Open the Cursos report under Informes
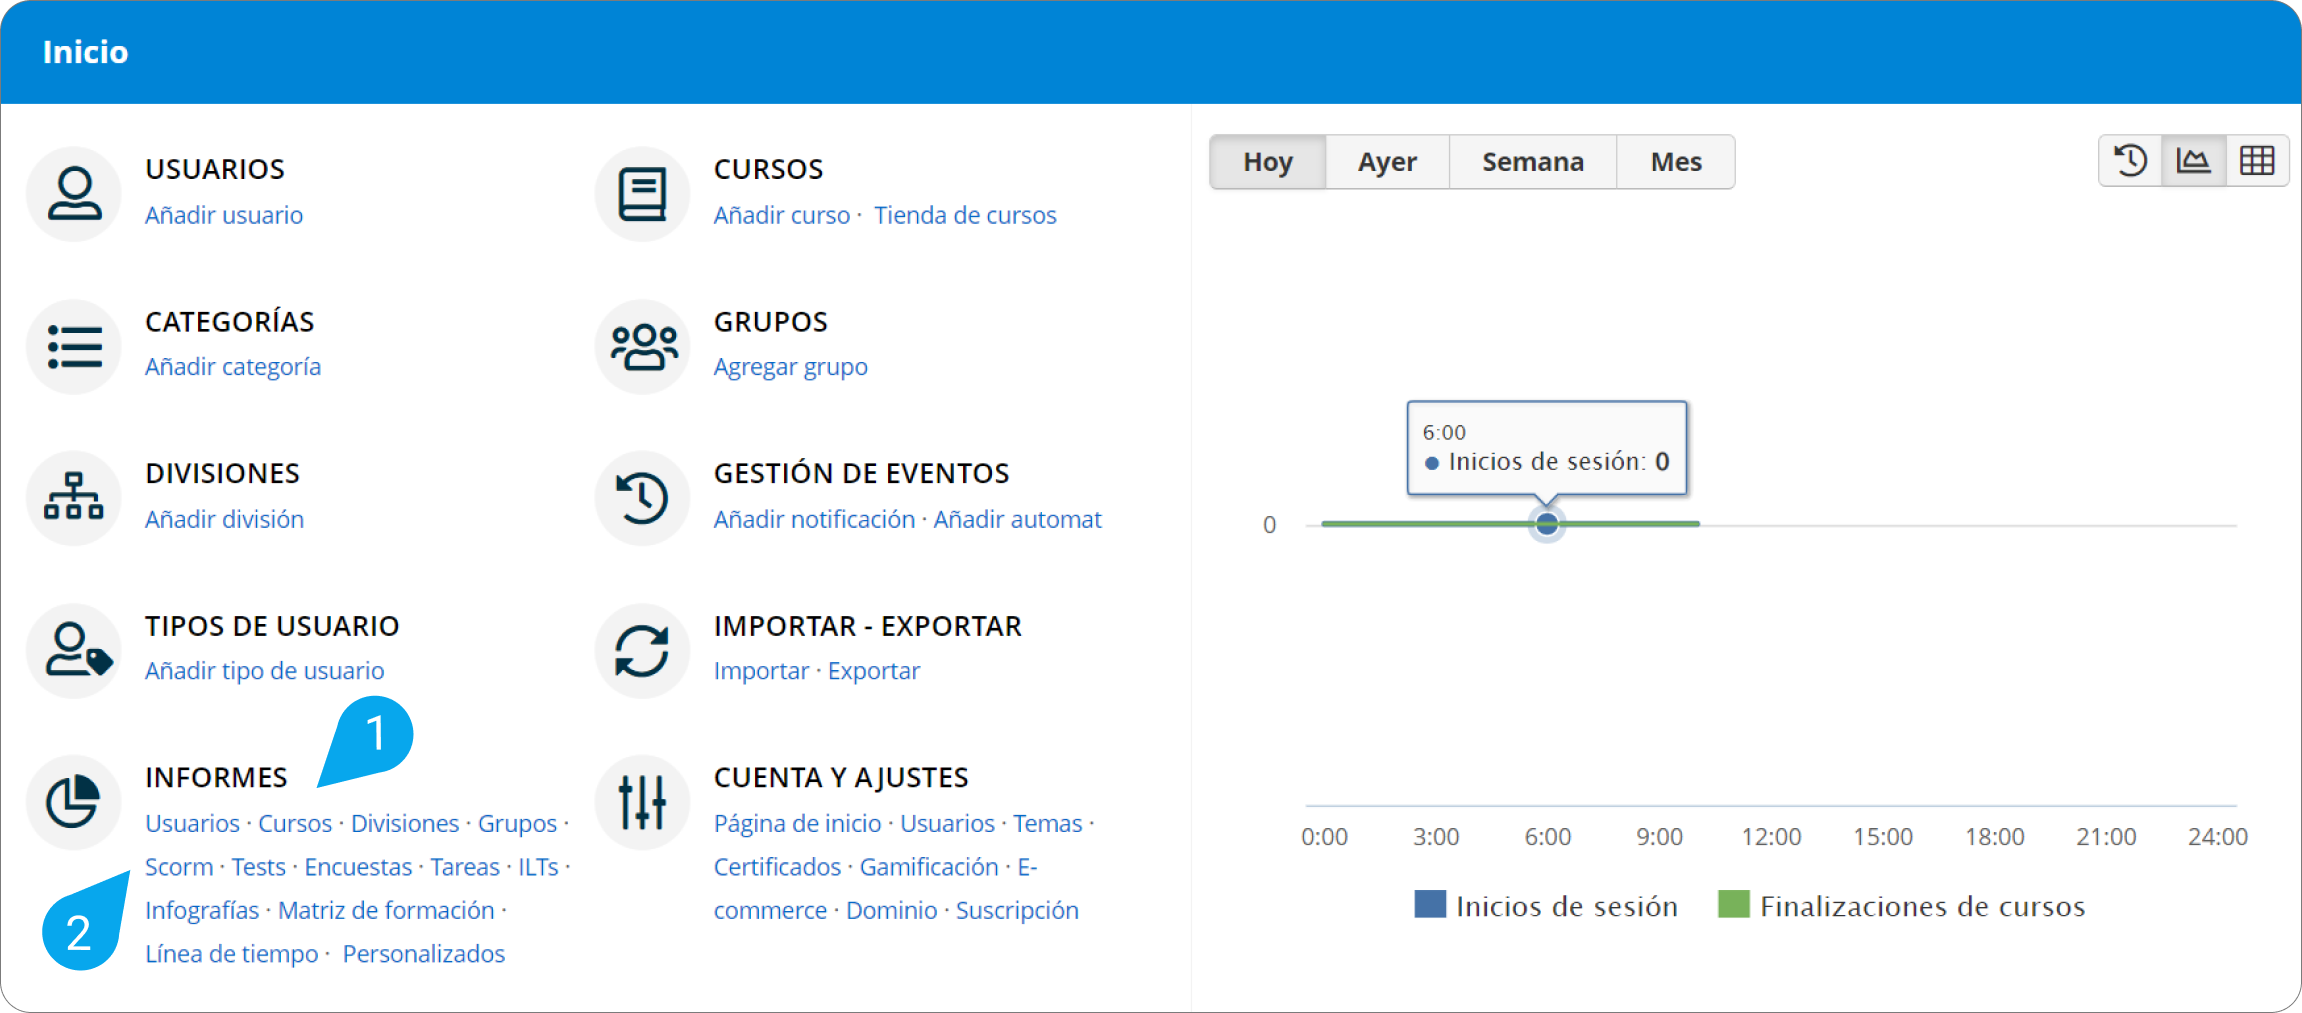 [x=295, y=823]
